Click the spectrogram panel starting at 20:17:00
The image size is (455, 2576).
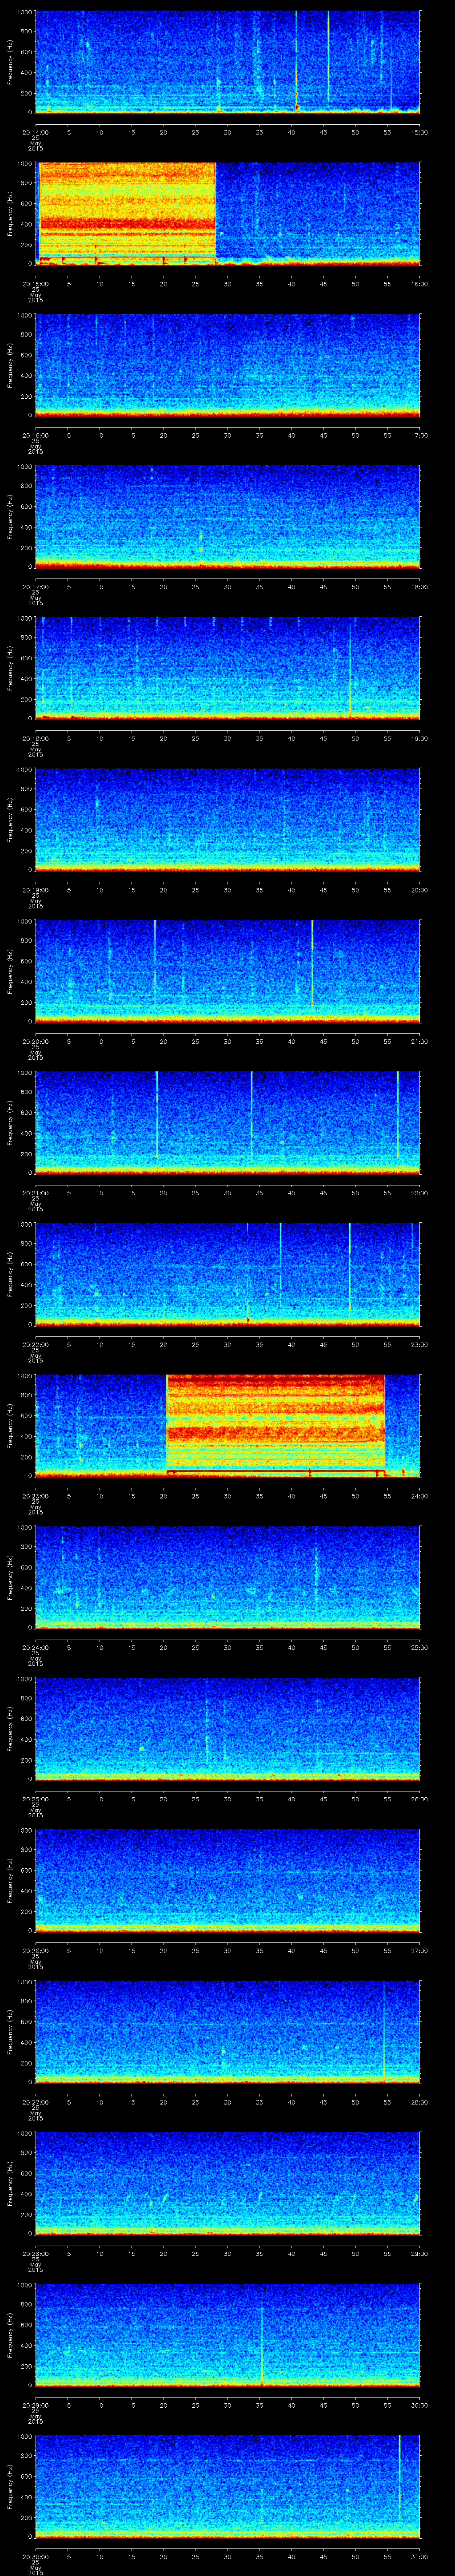[228, 516]
